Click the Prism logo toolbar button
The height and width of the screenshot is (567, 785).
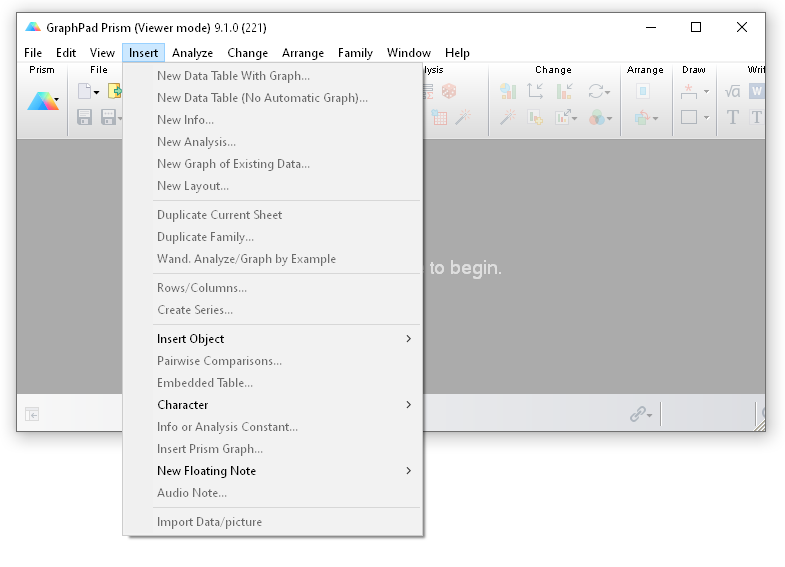(41, 101)
